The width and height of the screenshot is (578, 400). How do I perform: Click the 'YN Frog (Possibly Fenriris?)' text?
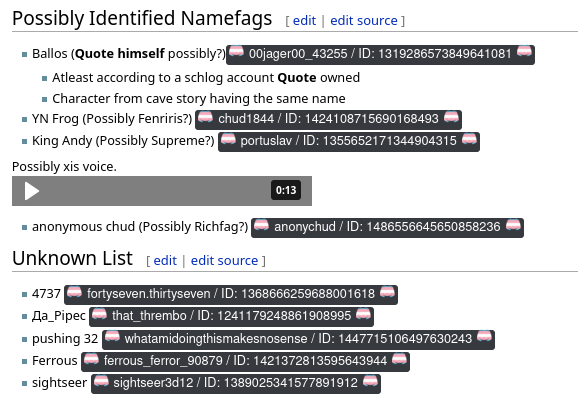(112, 119)
